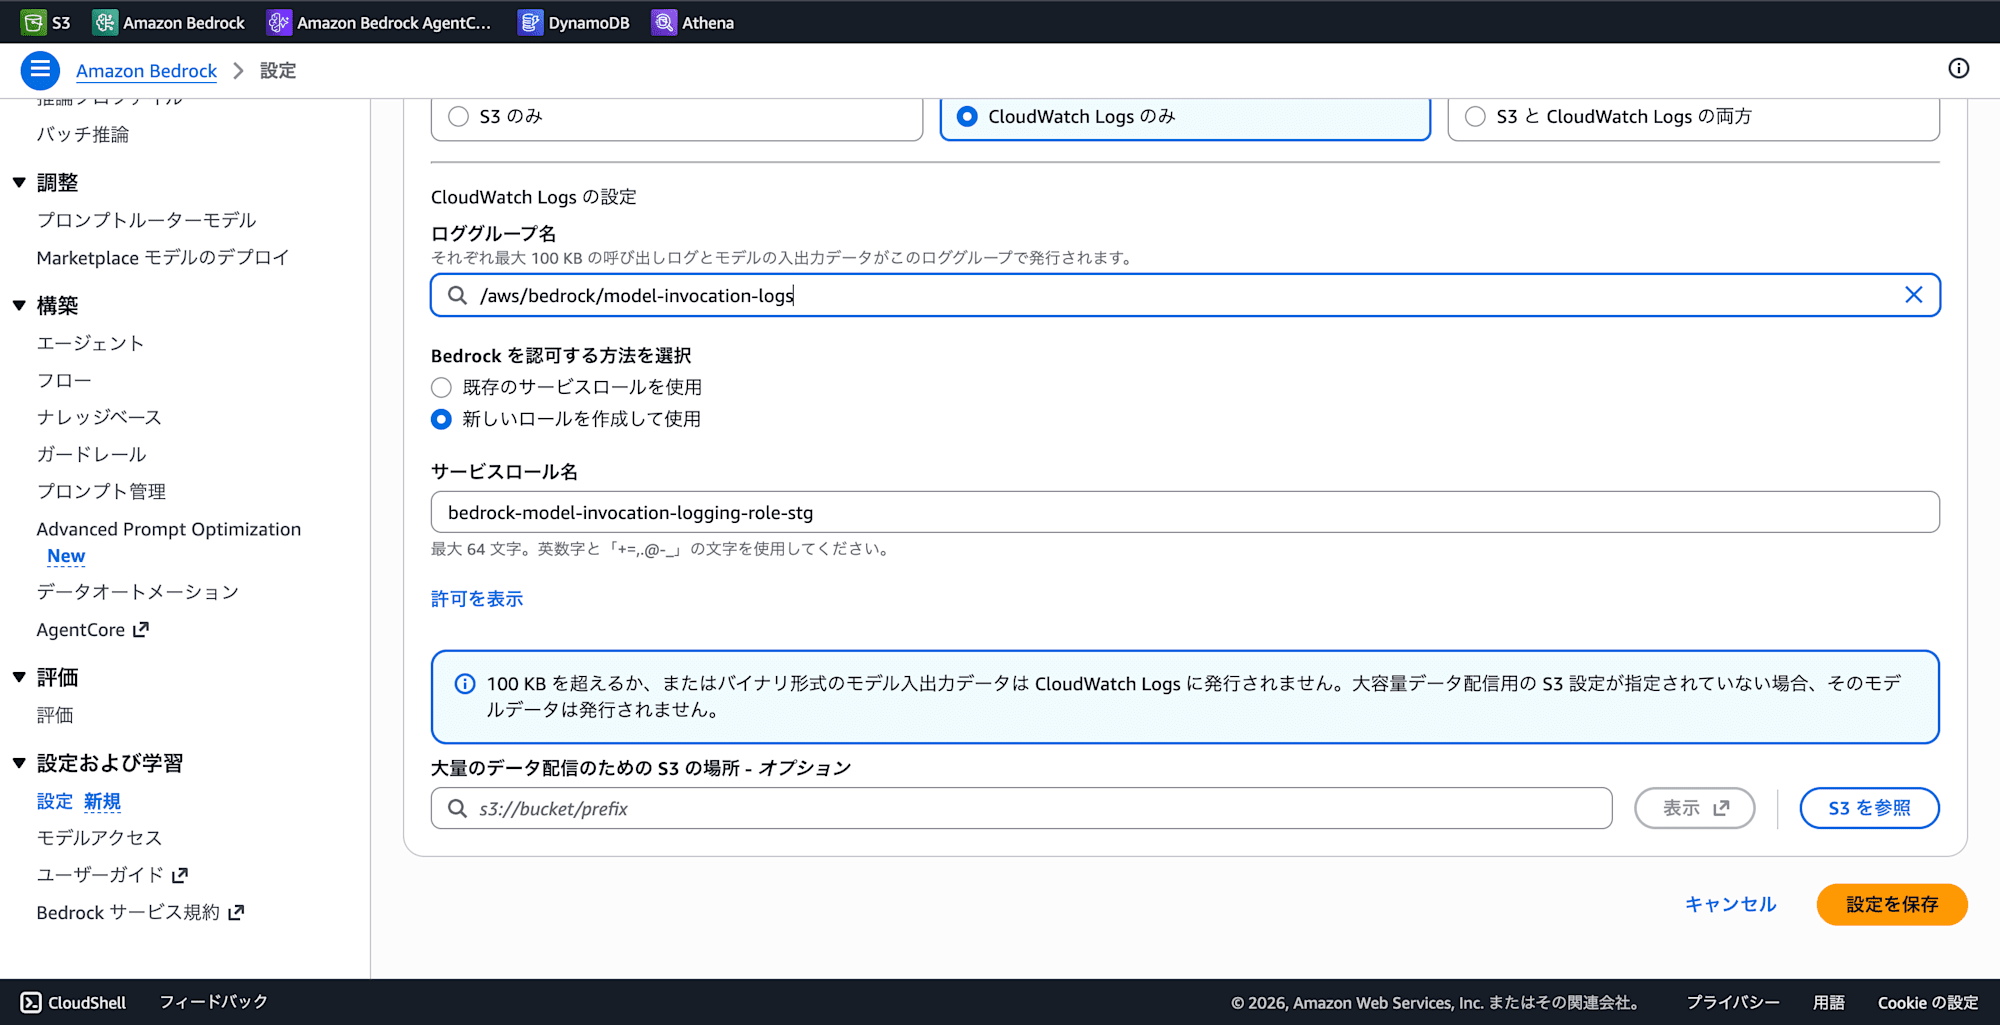Open Marketplace モデルのデプロイ in sidebar

(x=163, y=257)
